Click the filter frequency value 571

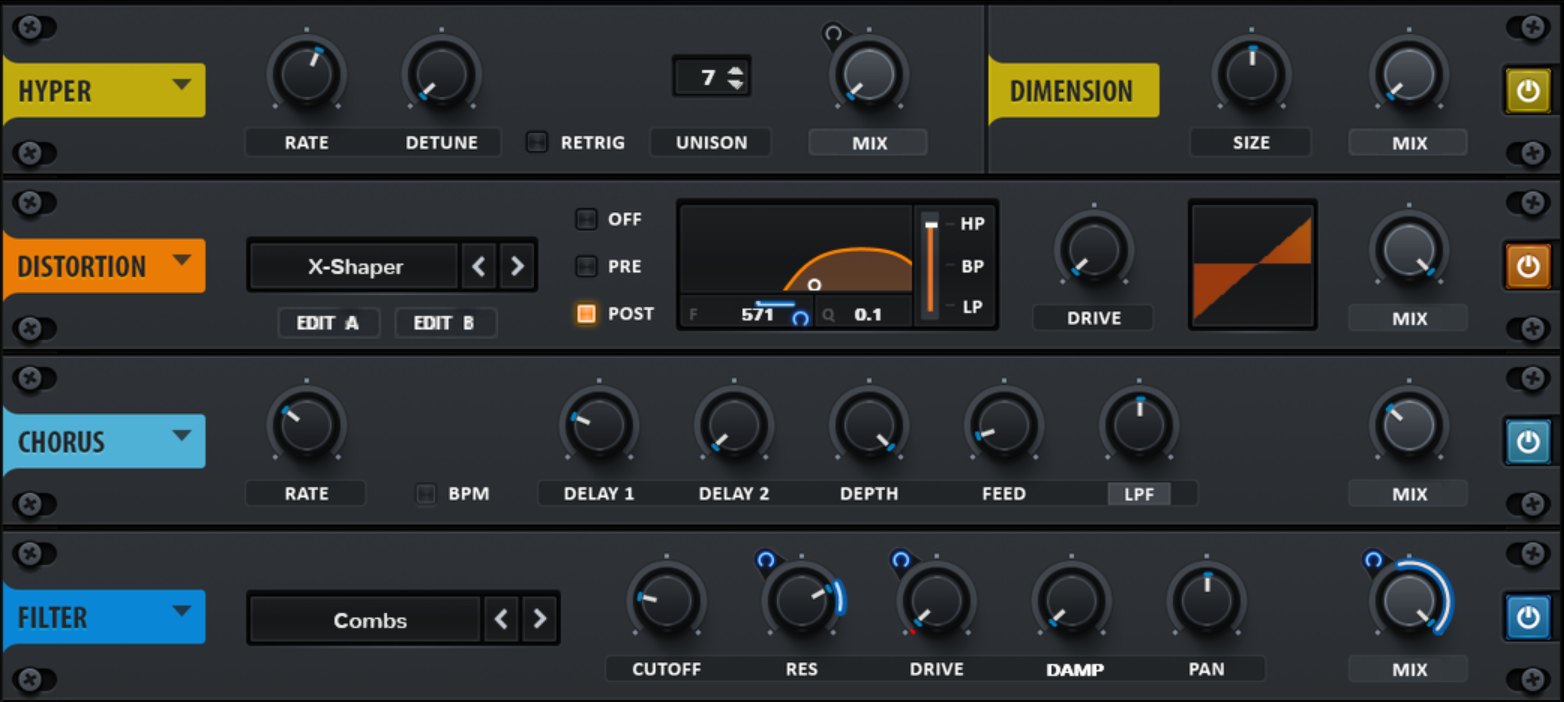pyautogui.click(x=758, y=314)
